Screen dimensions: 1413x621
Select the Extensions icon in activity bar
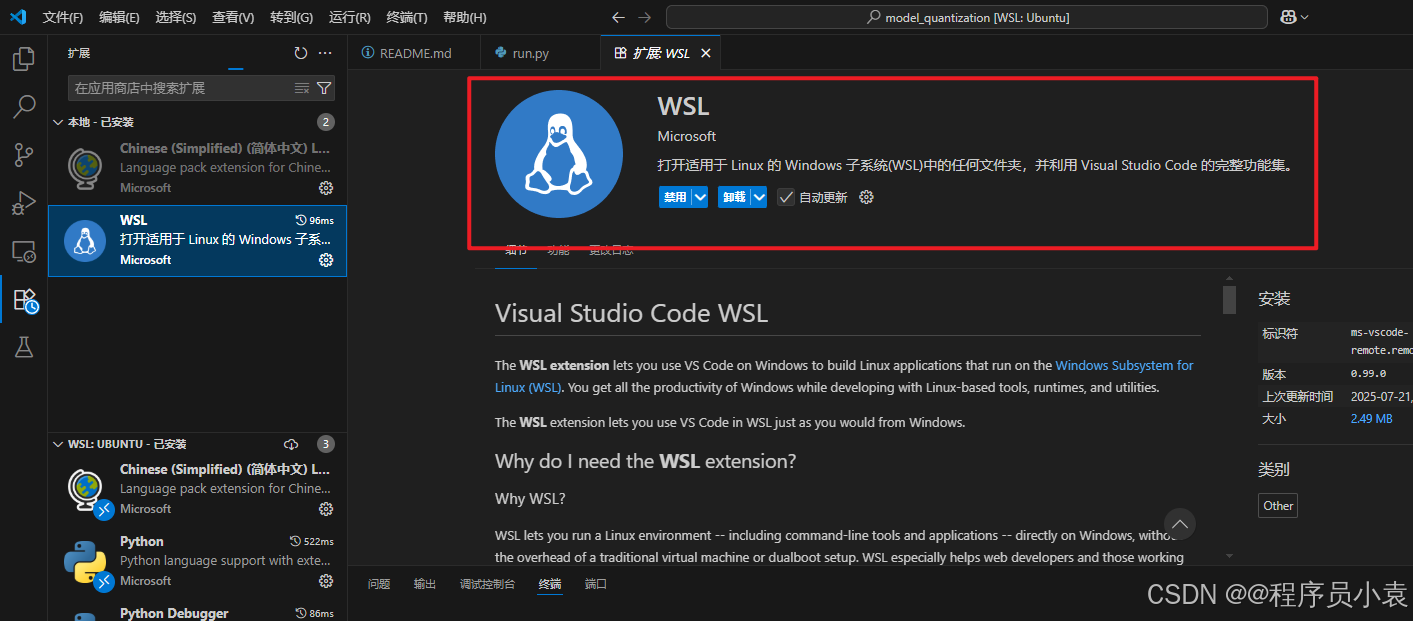coord(24,299)
